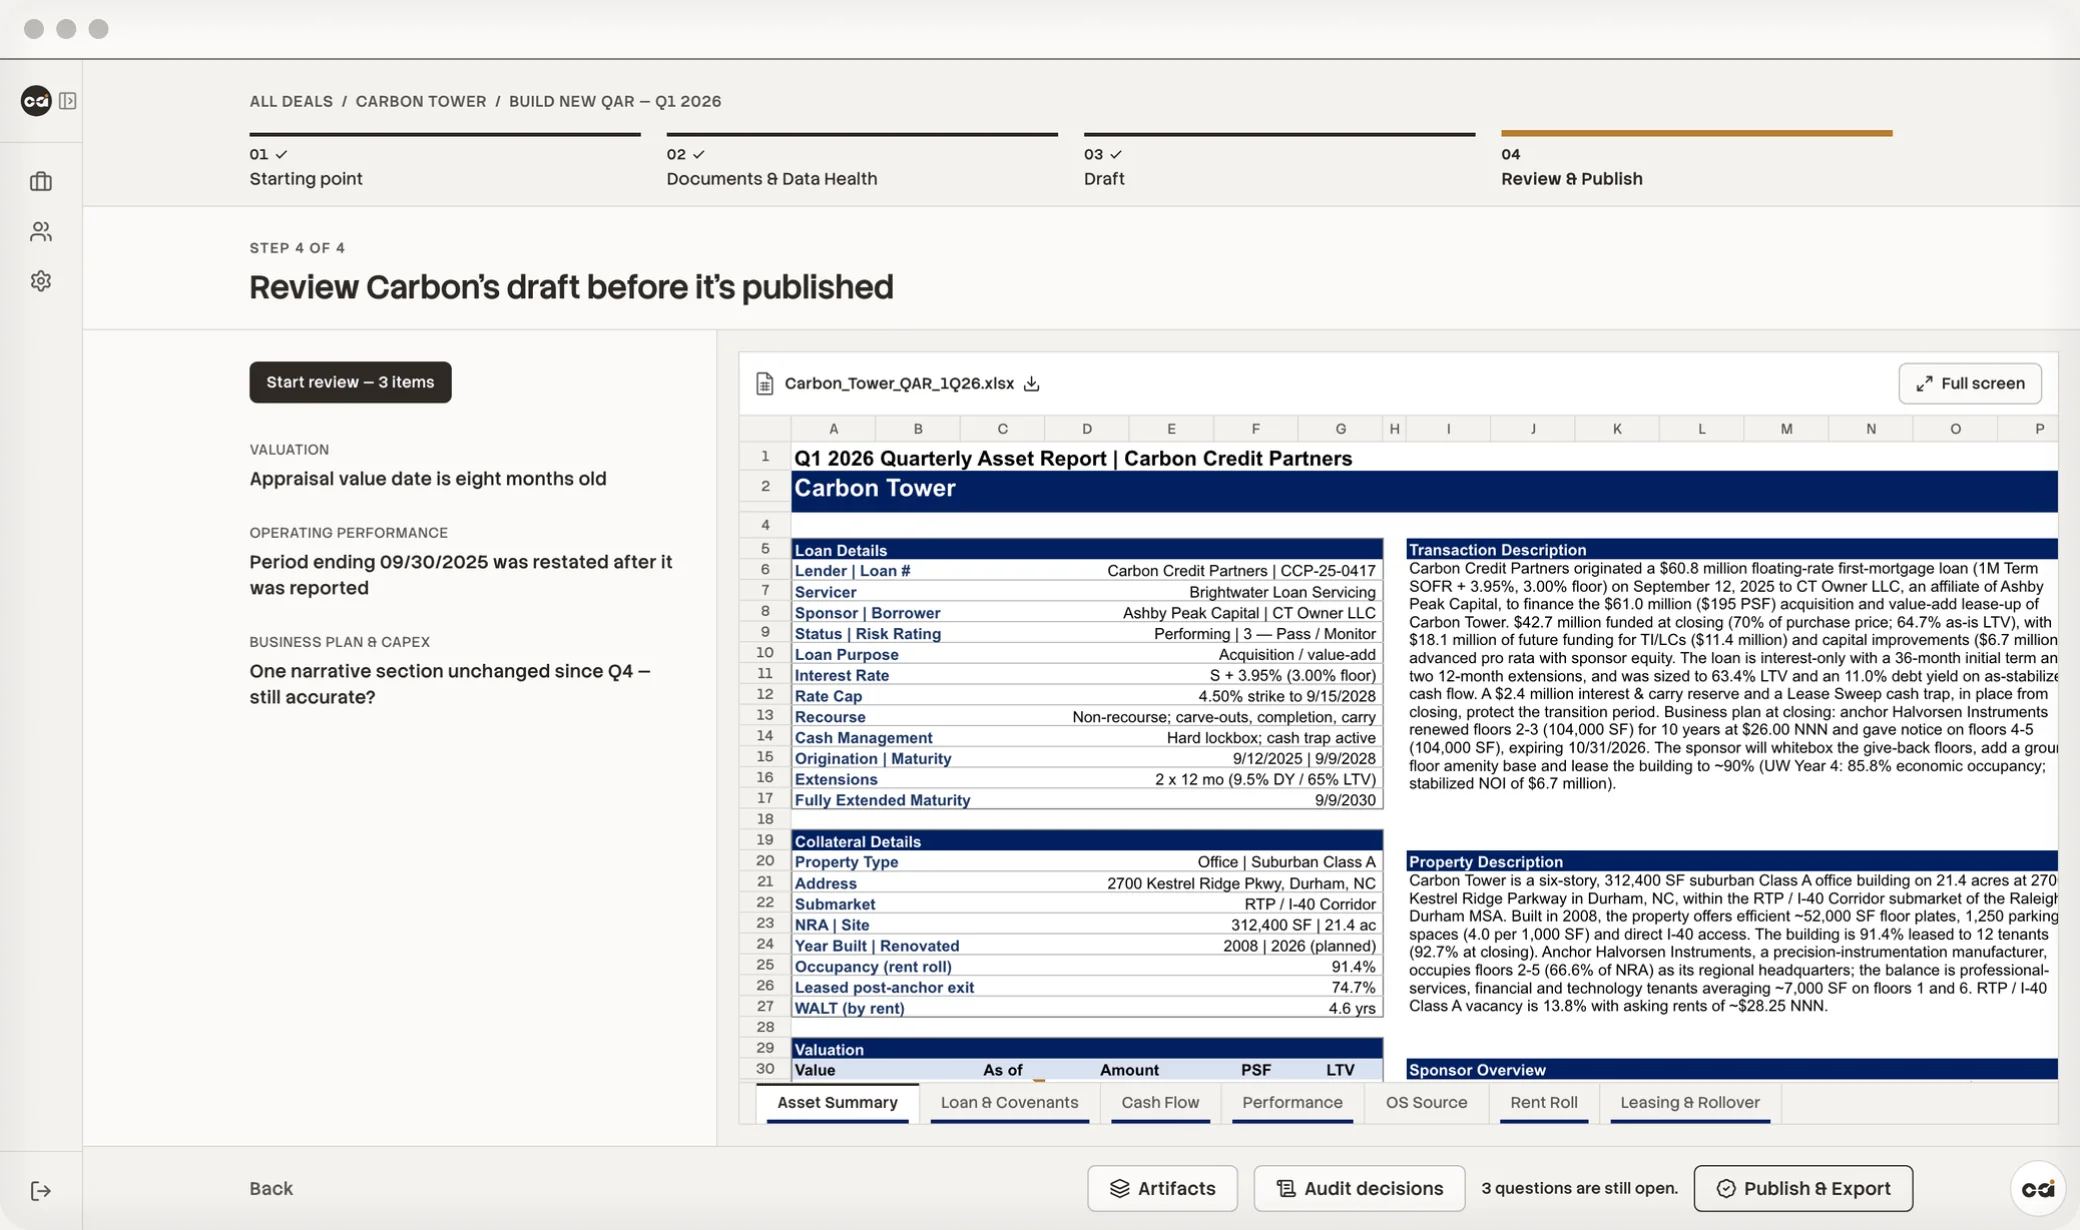Click the Rate Cap value cell

[1287, 697]
